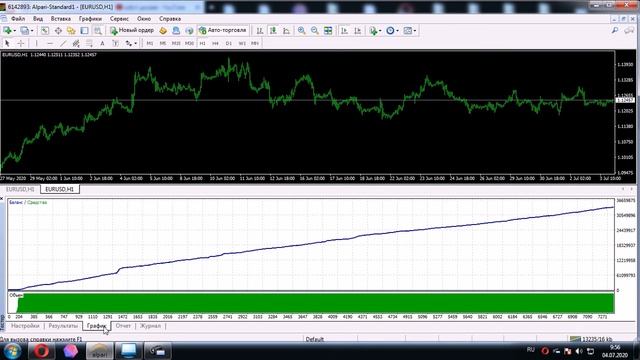The height and width of the screenshot is (360, 640).
Task: Zoom in on the chart
Action: click(x=301, y=31)
